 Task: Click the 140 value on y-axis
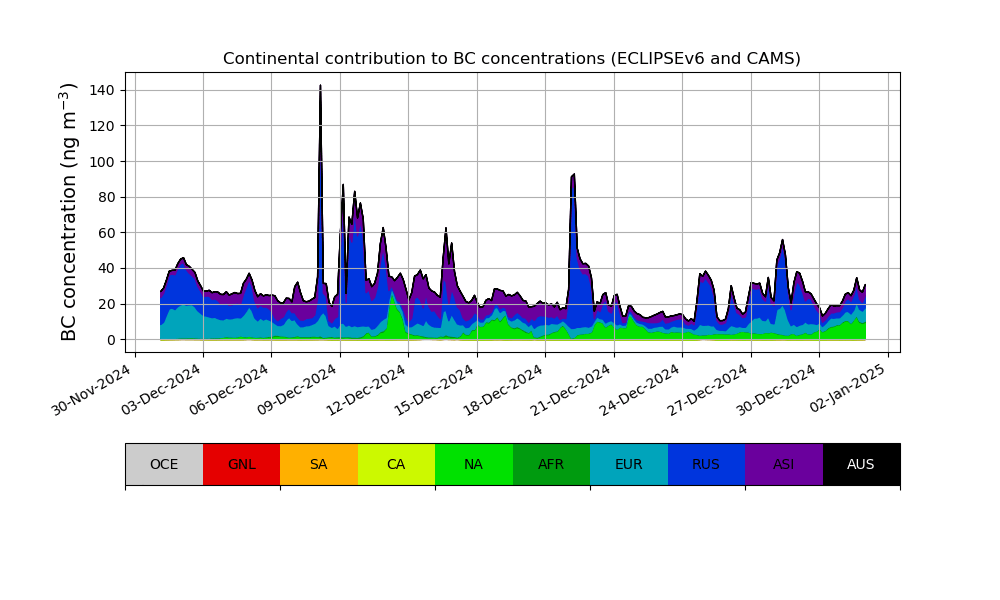point(102,90)
